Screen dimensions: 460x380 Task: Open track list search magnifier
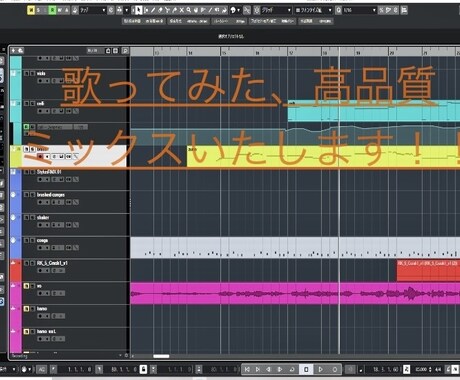point(125,51)
